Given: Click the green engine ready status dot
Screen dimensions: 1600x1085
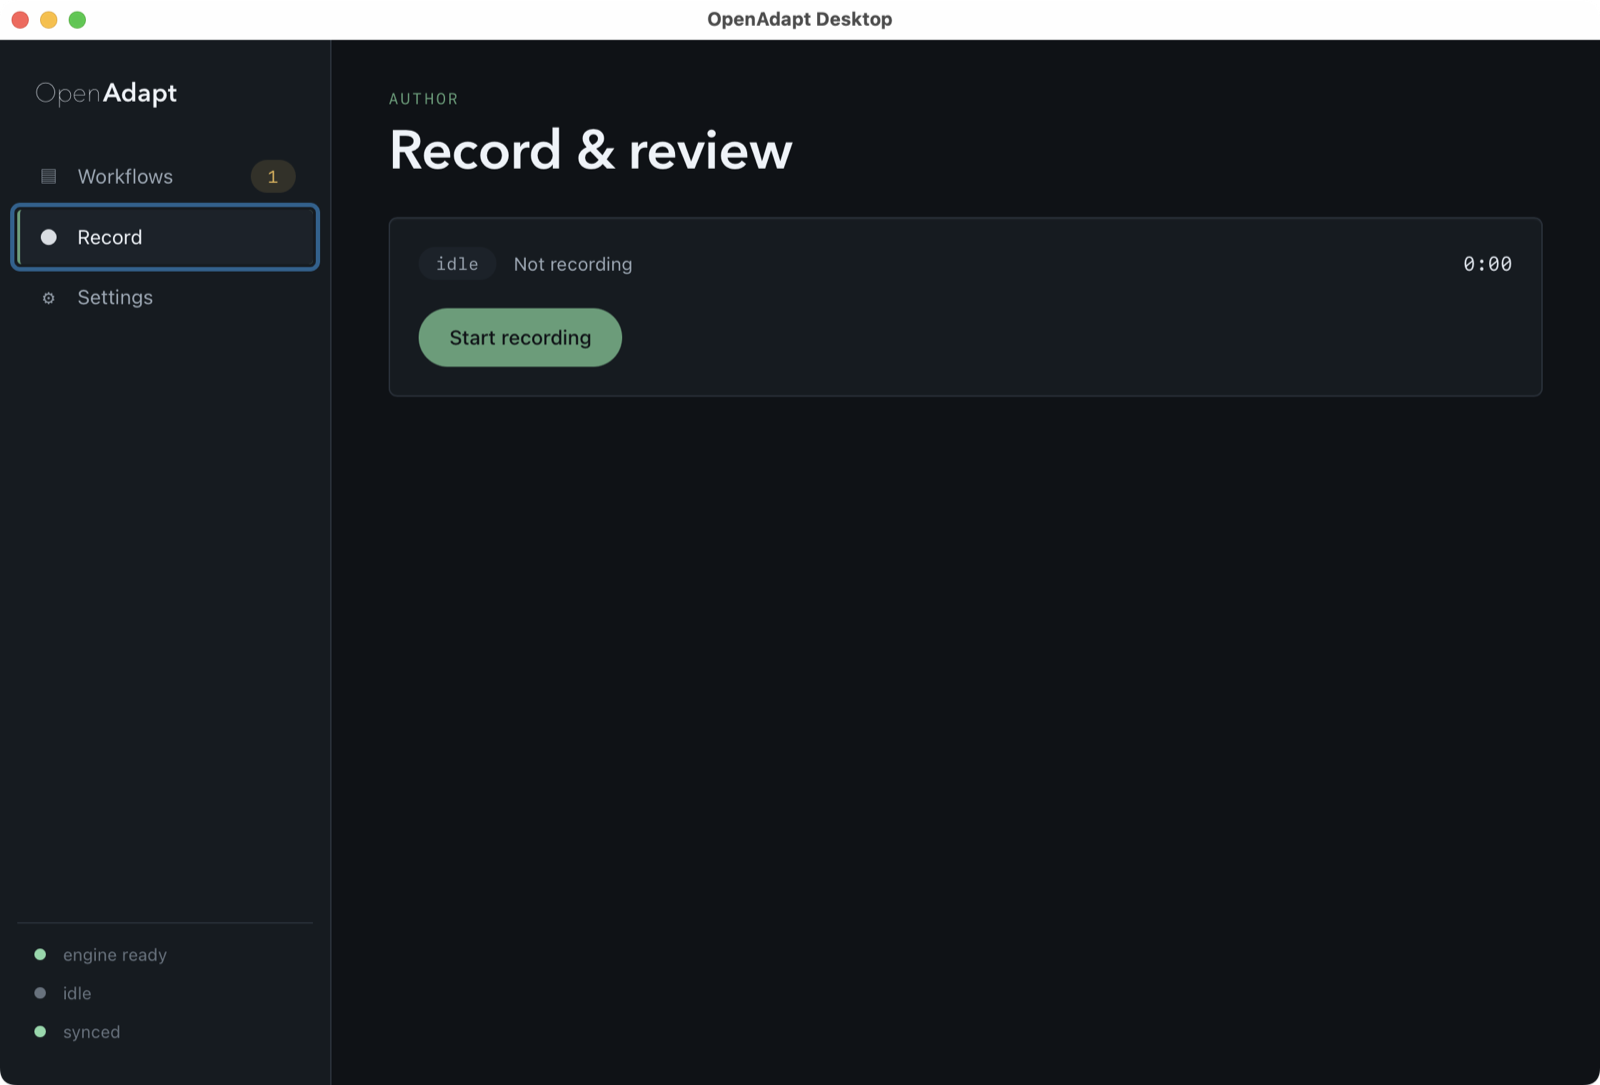Looking at the screenshot, I should pos(40,954).
